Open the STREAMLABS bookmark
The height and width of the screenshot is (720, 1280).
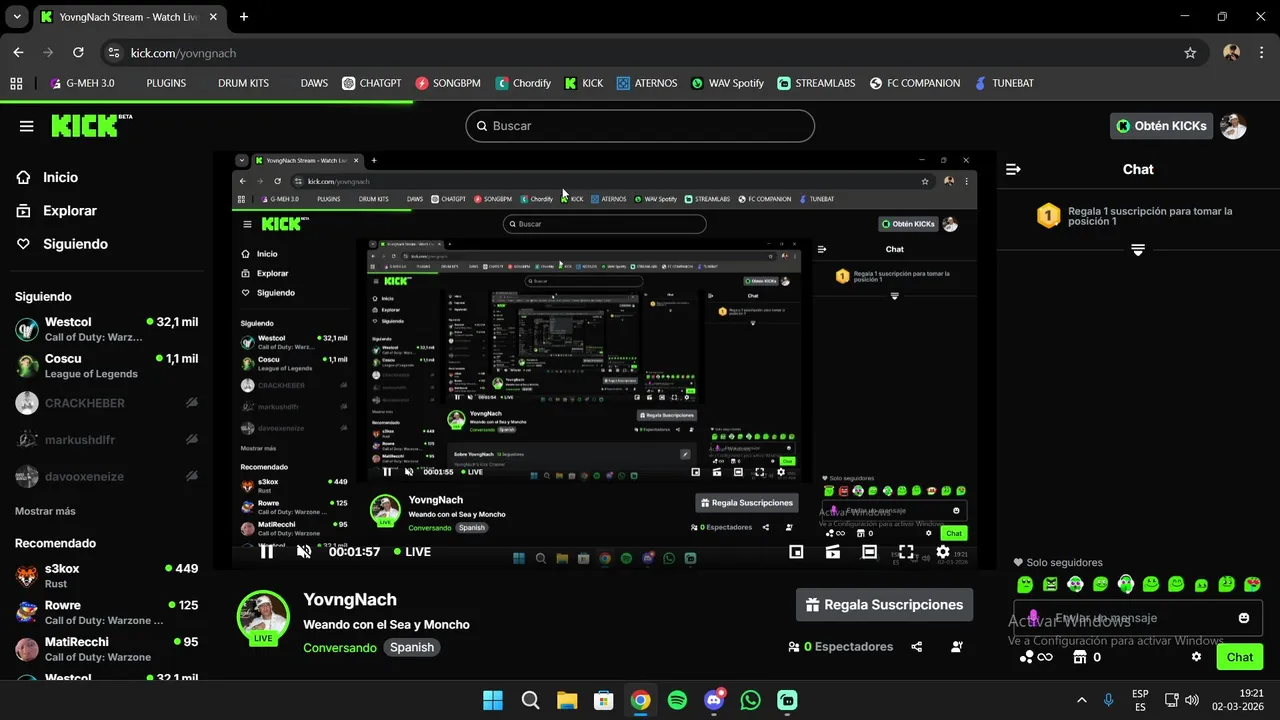point(816,83)
